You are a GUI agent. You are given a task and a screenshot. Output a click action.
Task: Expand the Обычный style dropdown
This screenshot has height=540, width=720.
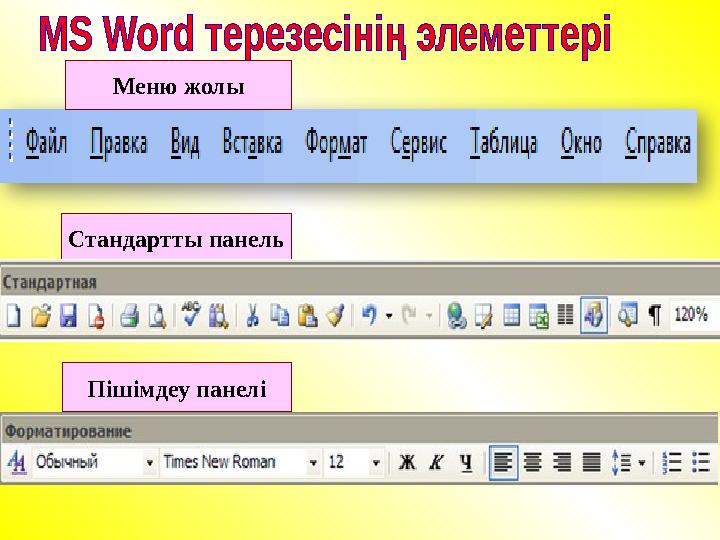(150, 463)
